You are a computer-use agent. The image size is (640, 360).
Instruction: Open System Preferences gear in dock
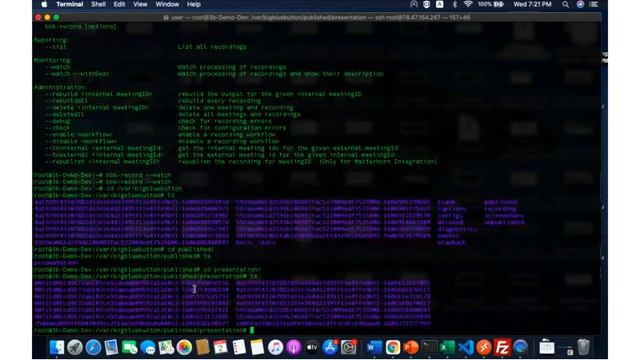[x=349, y=347]
